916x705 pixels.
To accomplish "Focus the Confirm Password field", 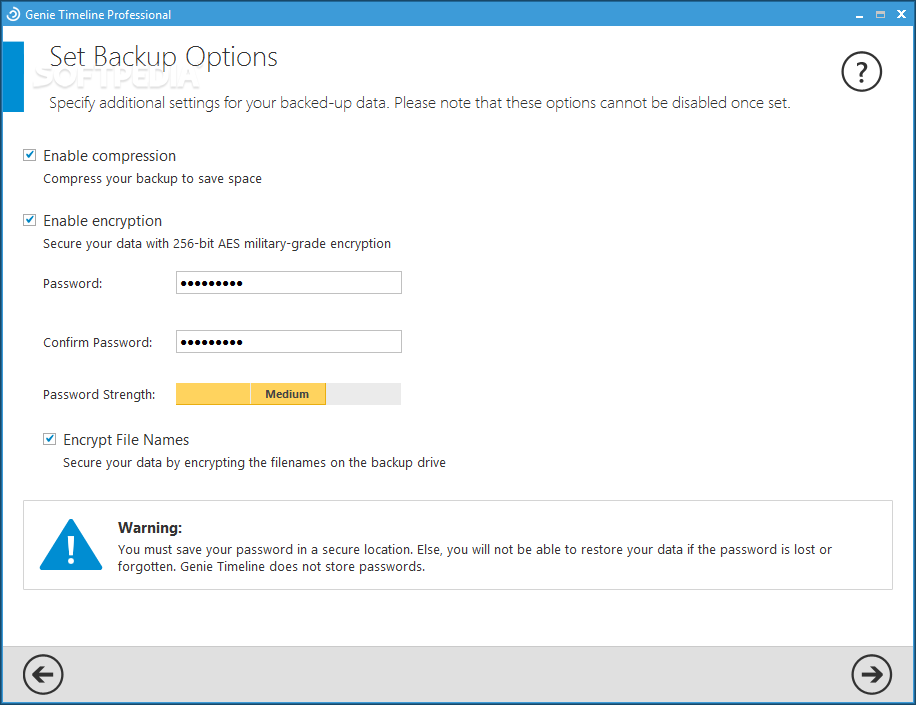I will tap(289, 342).
